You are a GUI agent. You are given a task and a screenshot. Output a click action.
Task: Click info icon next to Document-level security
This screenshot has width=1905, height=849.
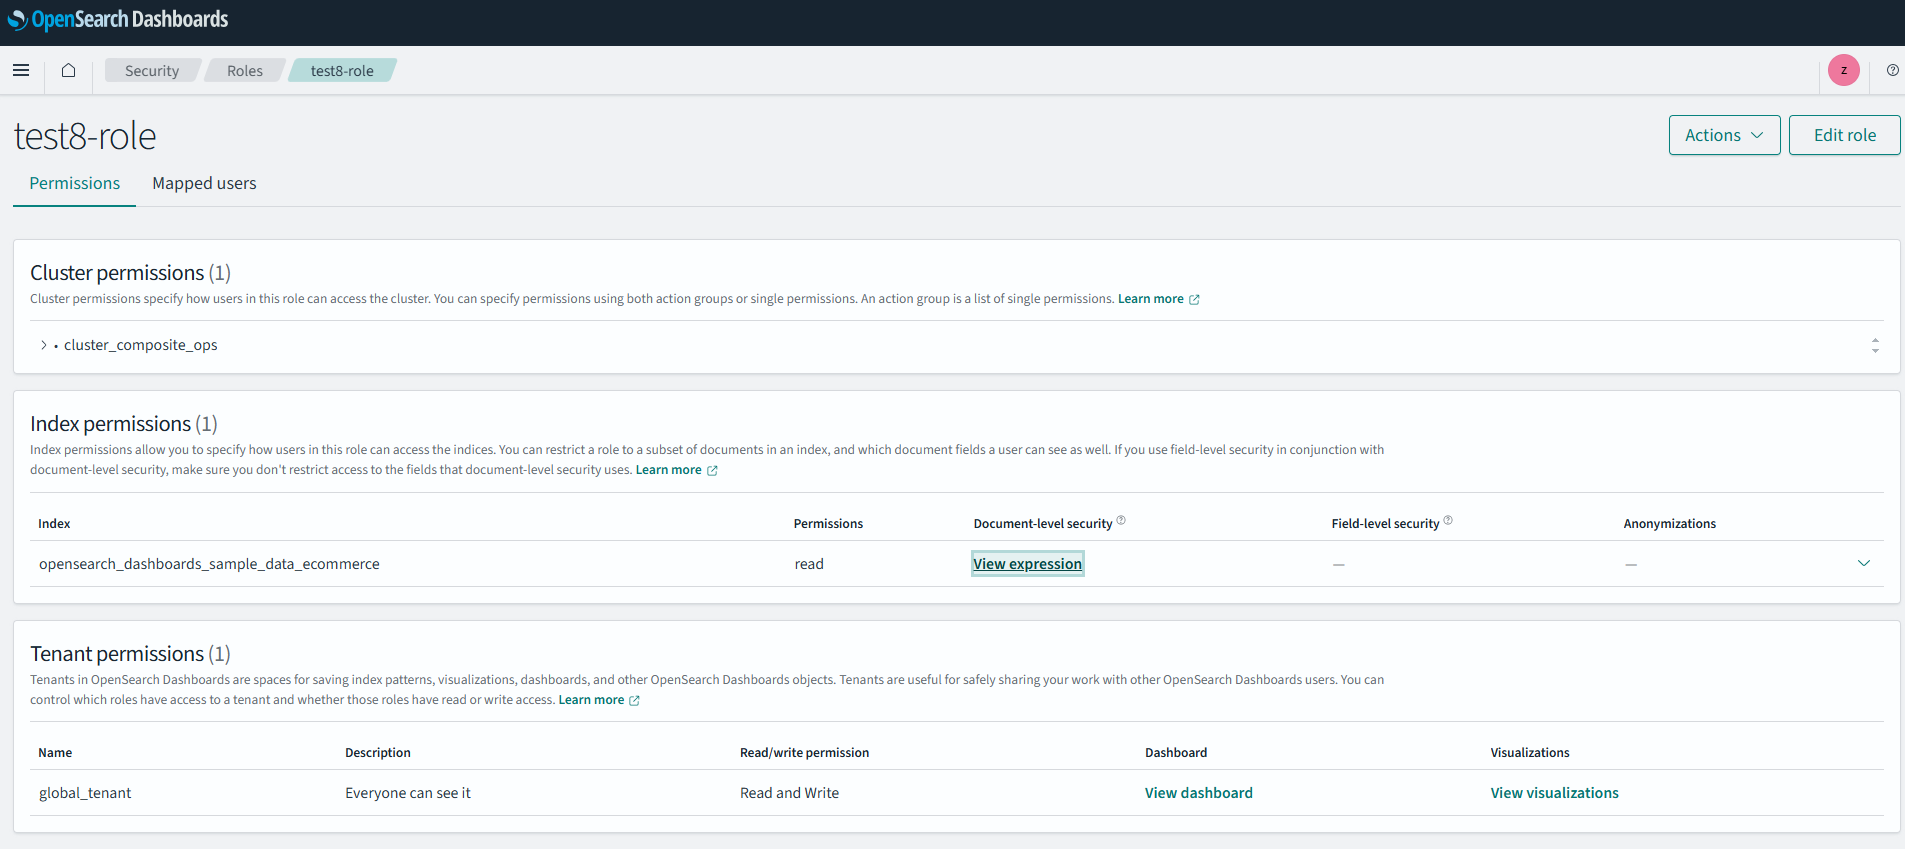click(1121, 520)
